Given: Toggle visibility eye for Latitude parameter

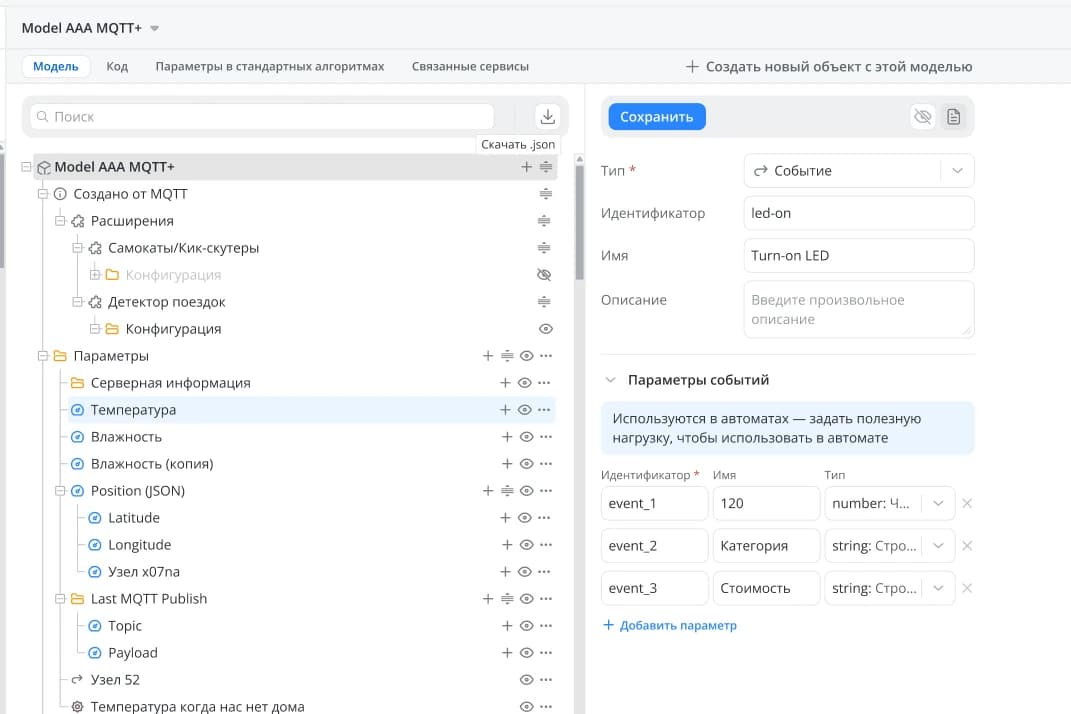Looking at the screenshot, I should [525, 518].
